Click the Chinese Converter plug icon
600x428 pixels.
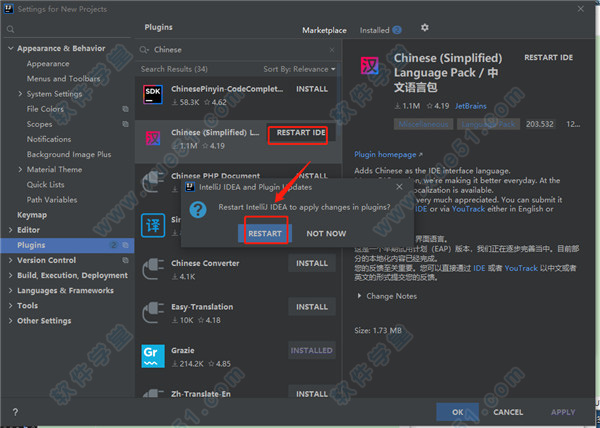(154, 269)
